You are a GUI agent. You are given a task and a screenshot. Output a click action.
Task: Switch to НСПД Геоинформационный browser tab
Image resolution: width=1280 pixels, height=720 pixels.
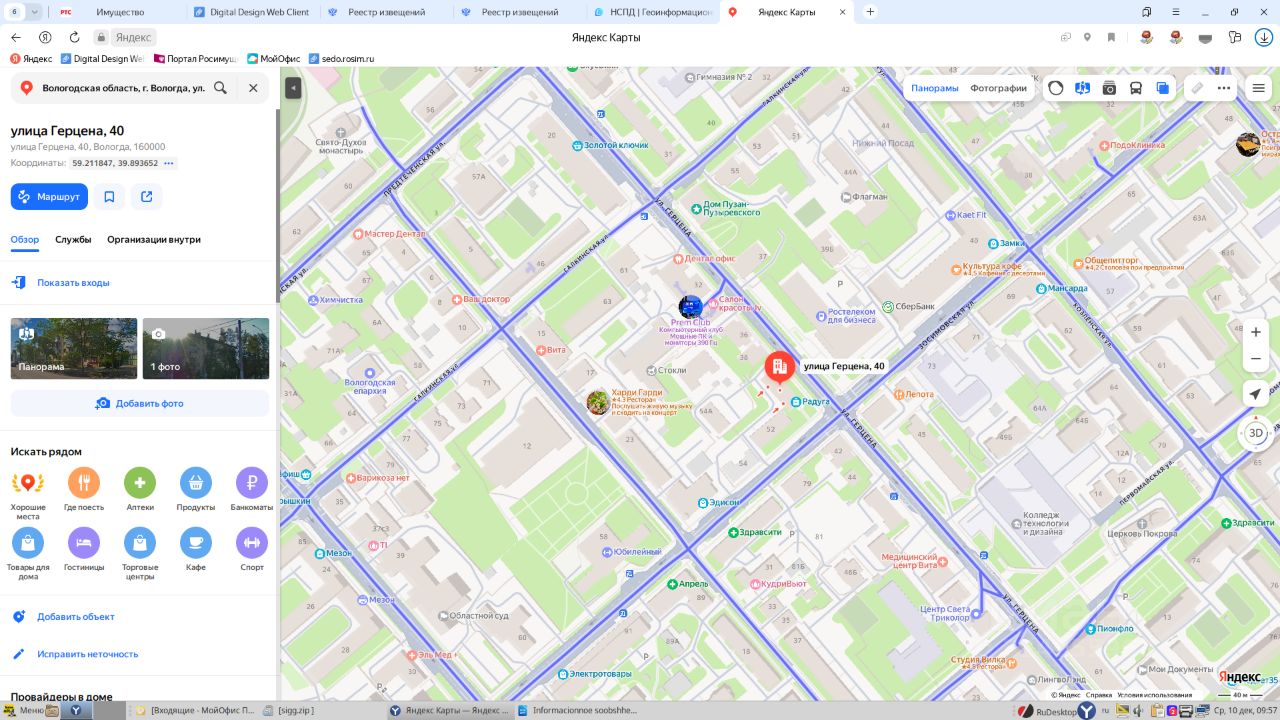tap(653, 12)
